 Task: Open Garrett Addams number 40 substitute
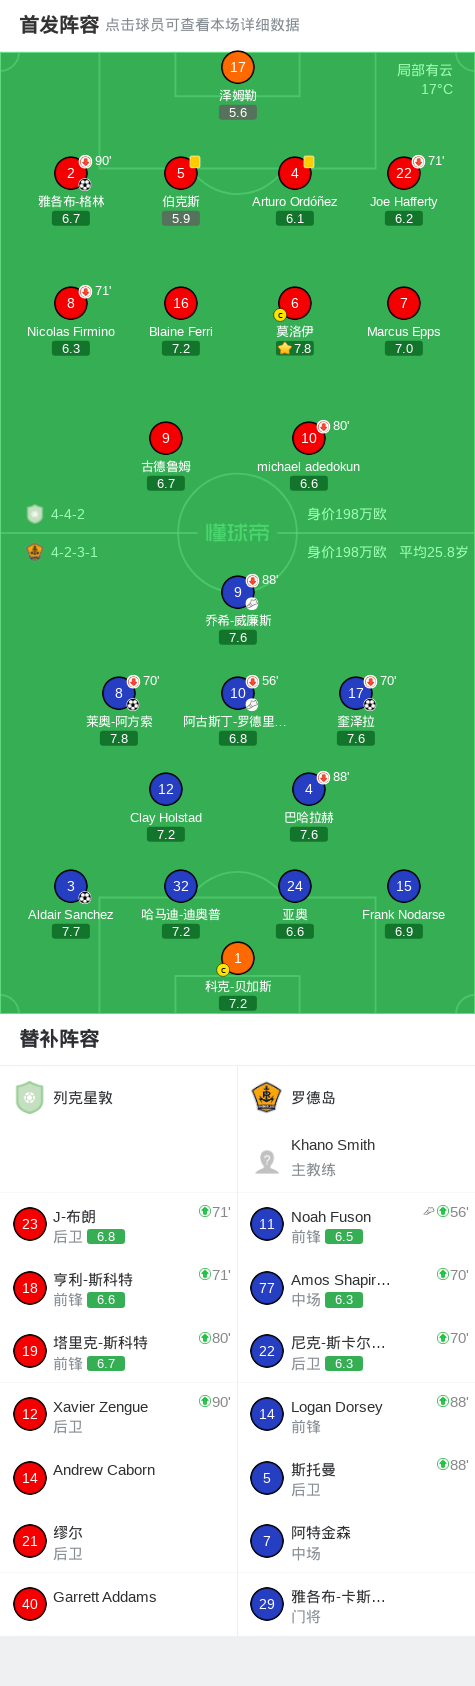point(118,1604)
